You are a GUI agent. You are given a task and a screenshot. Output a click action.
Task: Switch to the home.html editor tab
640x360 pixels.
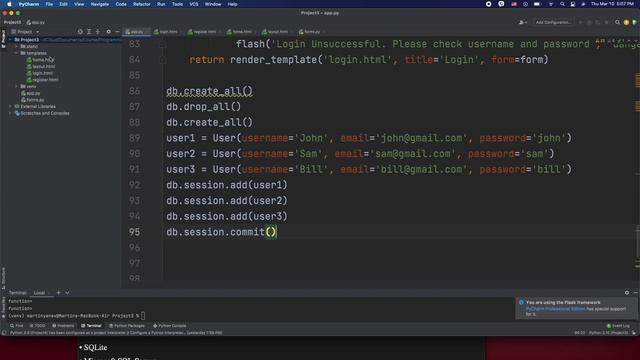point(241,31)
